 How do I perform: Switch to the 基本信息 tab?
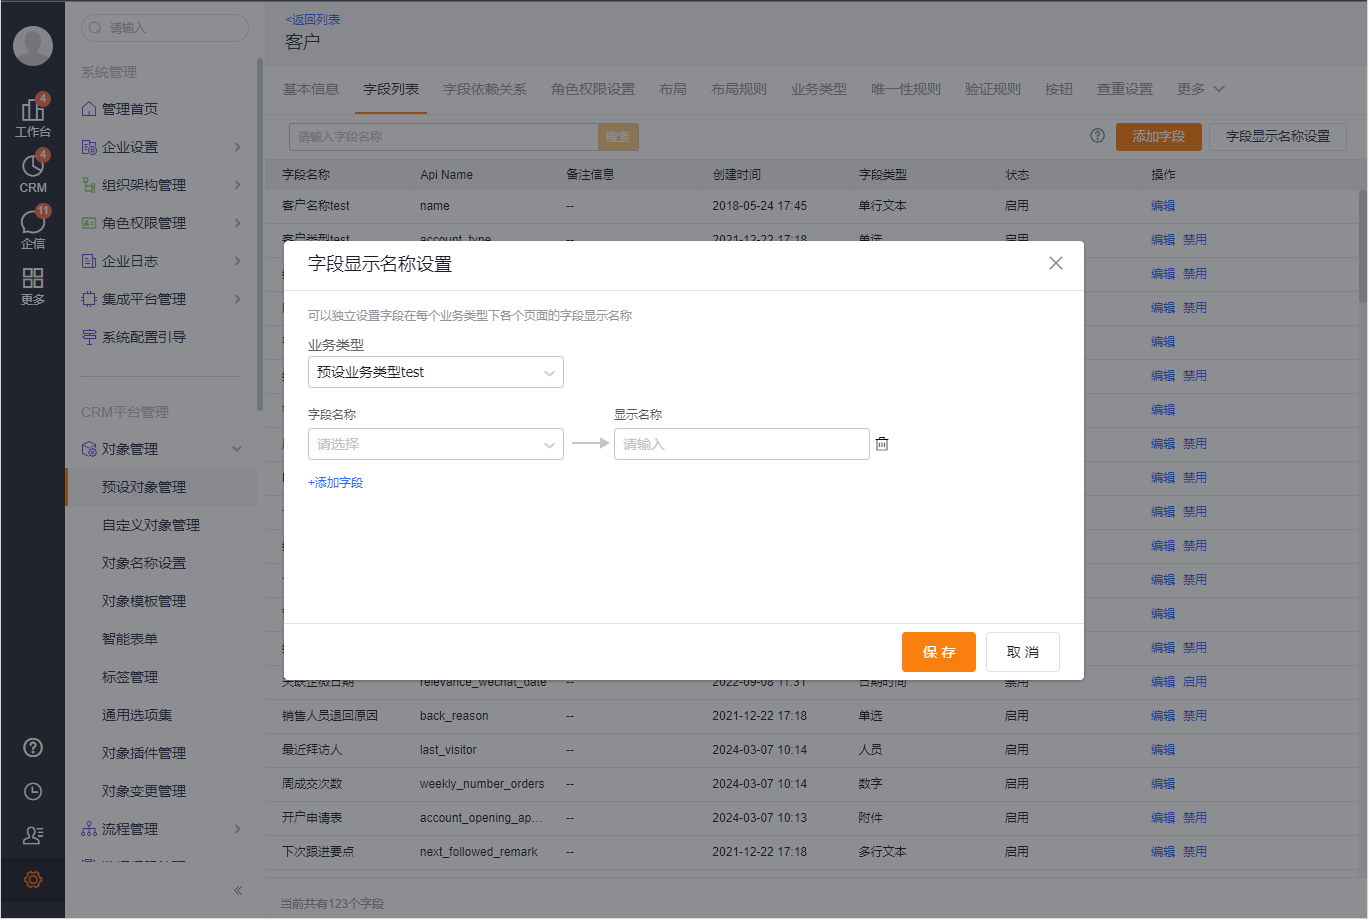click(310, 88)
